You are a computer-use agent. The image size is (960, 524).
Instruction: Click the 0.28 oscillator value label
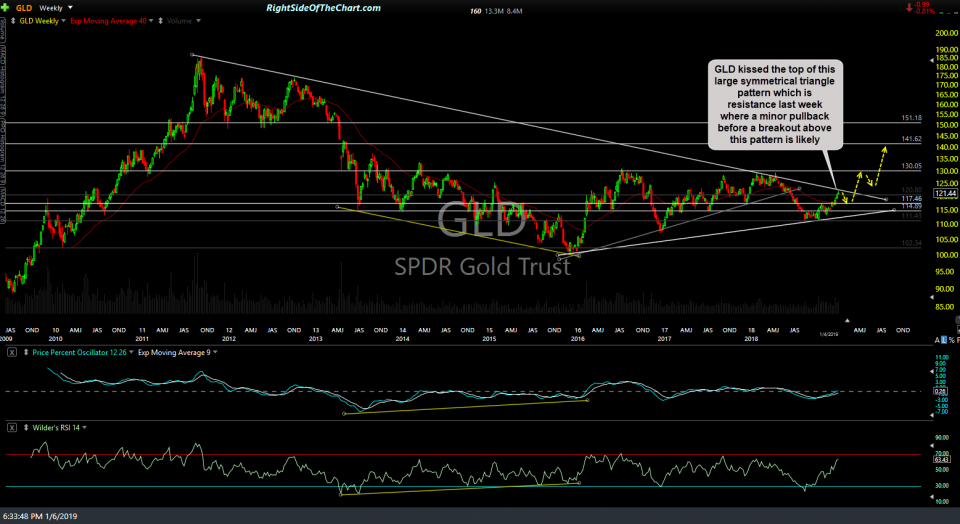(x=942, y=392)
